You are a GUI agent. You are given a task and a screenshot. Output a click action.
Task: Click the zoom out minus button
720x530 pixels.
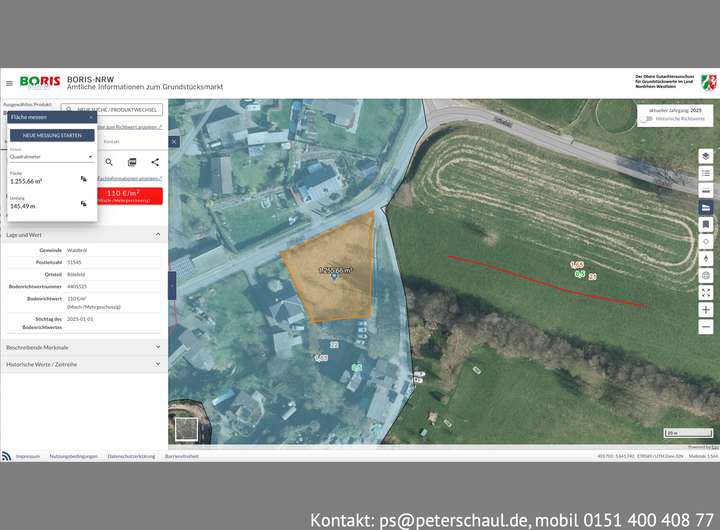pos(706,327)
